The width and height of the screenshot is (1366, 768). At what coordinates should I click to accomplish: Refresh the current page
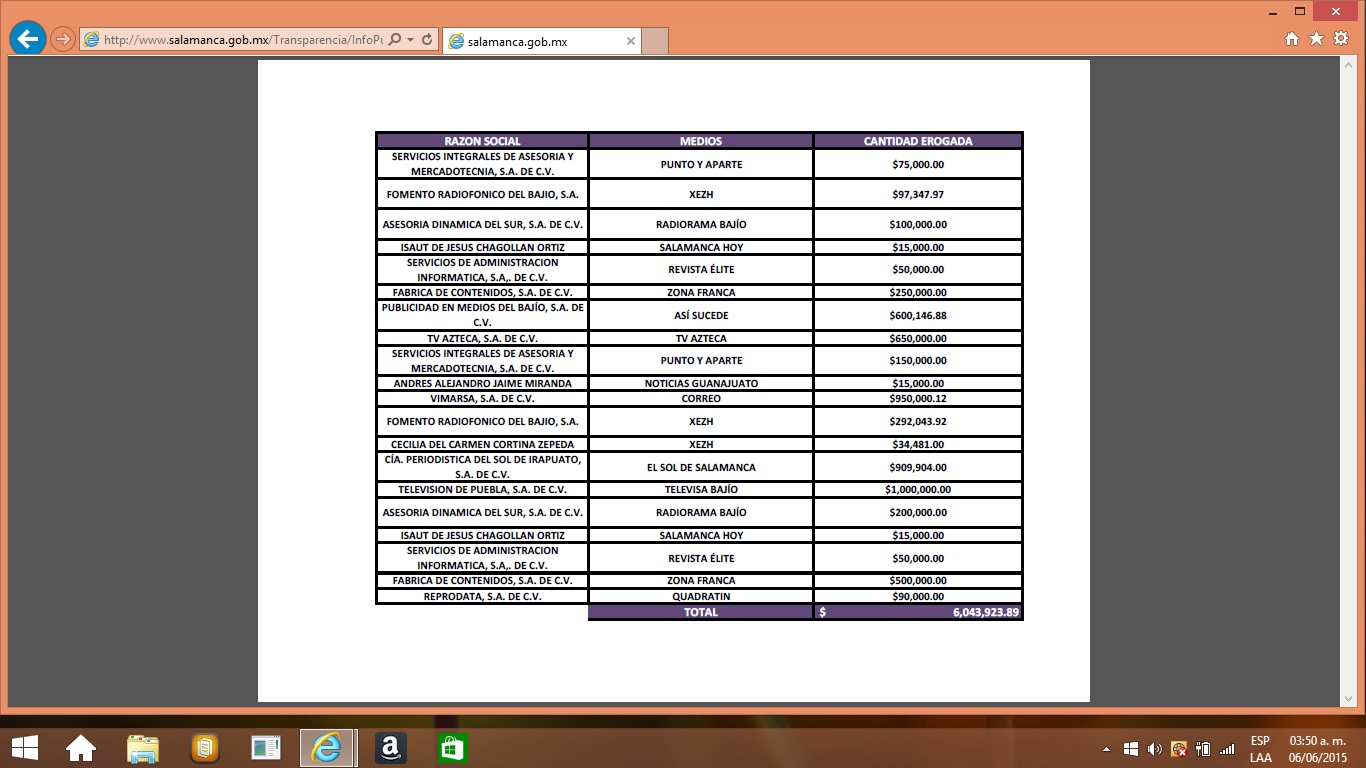[x=427, y=40]
